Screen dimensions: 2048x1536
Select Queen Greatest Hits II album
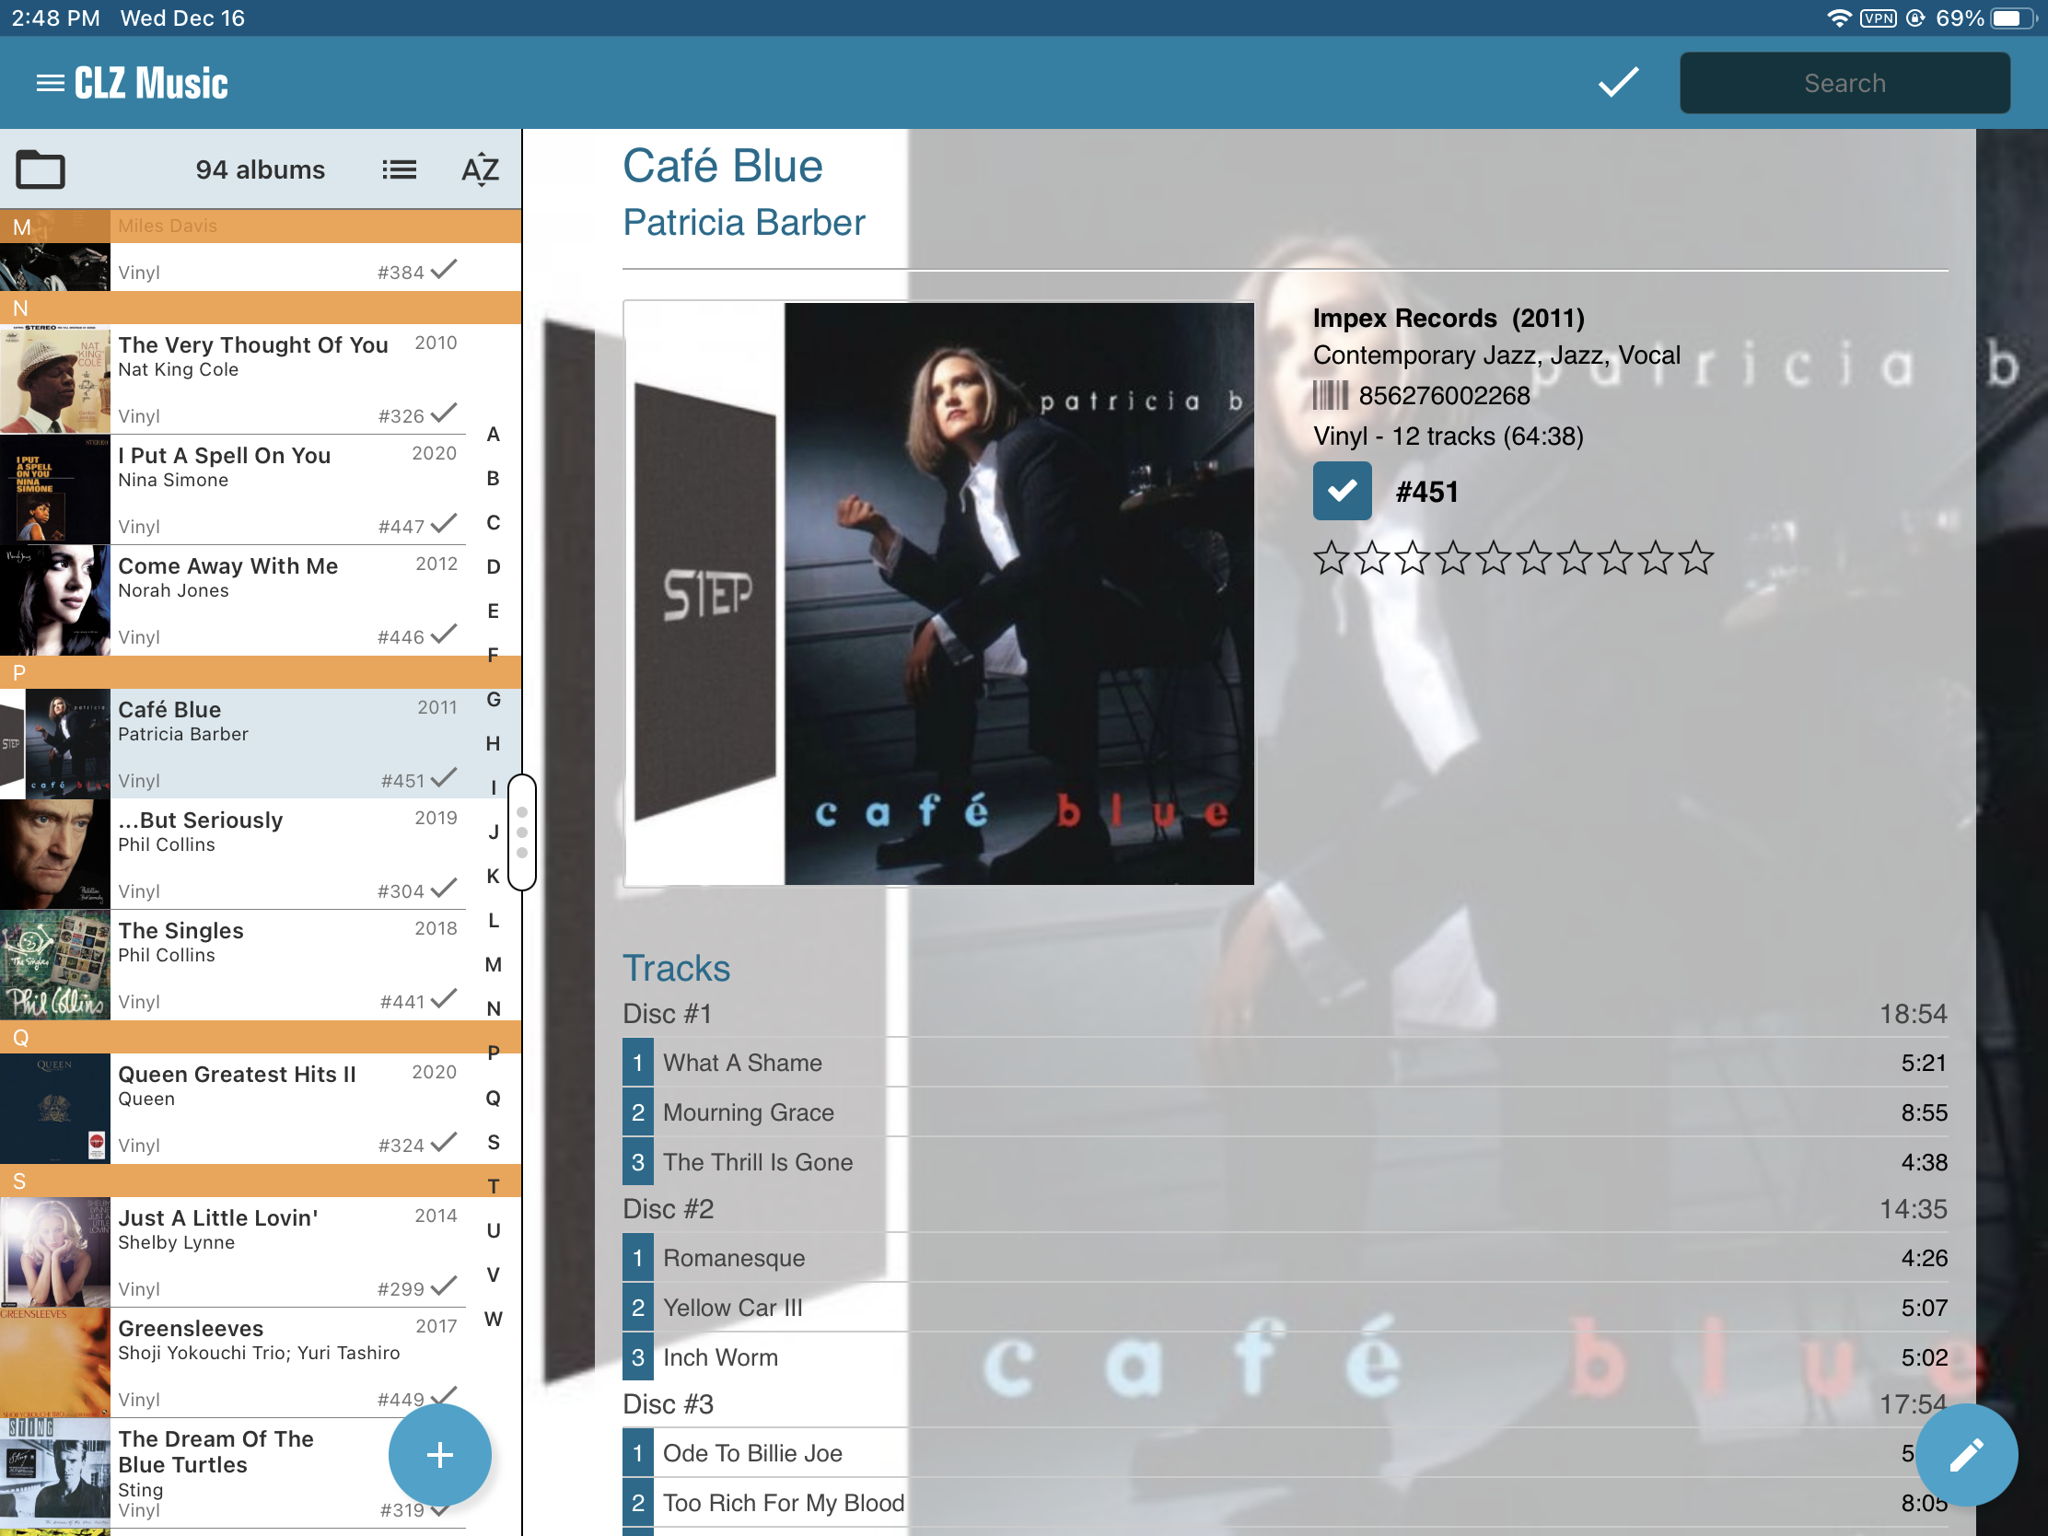pyautogui.click(x=235, y=1109)
